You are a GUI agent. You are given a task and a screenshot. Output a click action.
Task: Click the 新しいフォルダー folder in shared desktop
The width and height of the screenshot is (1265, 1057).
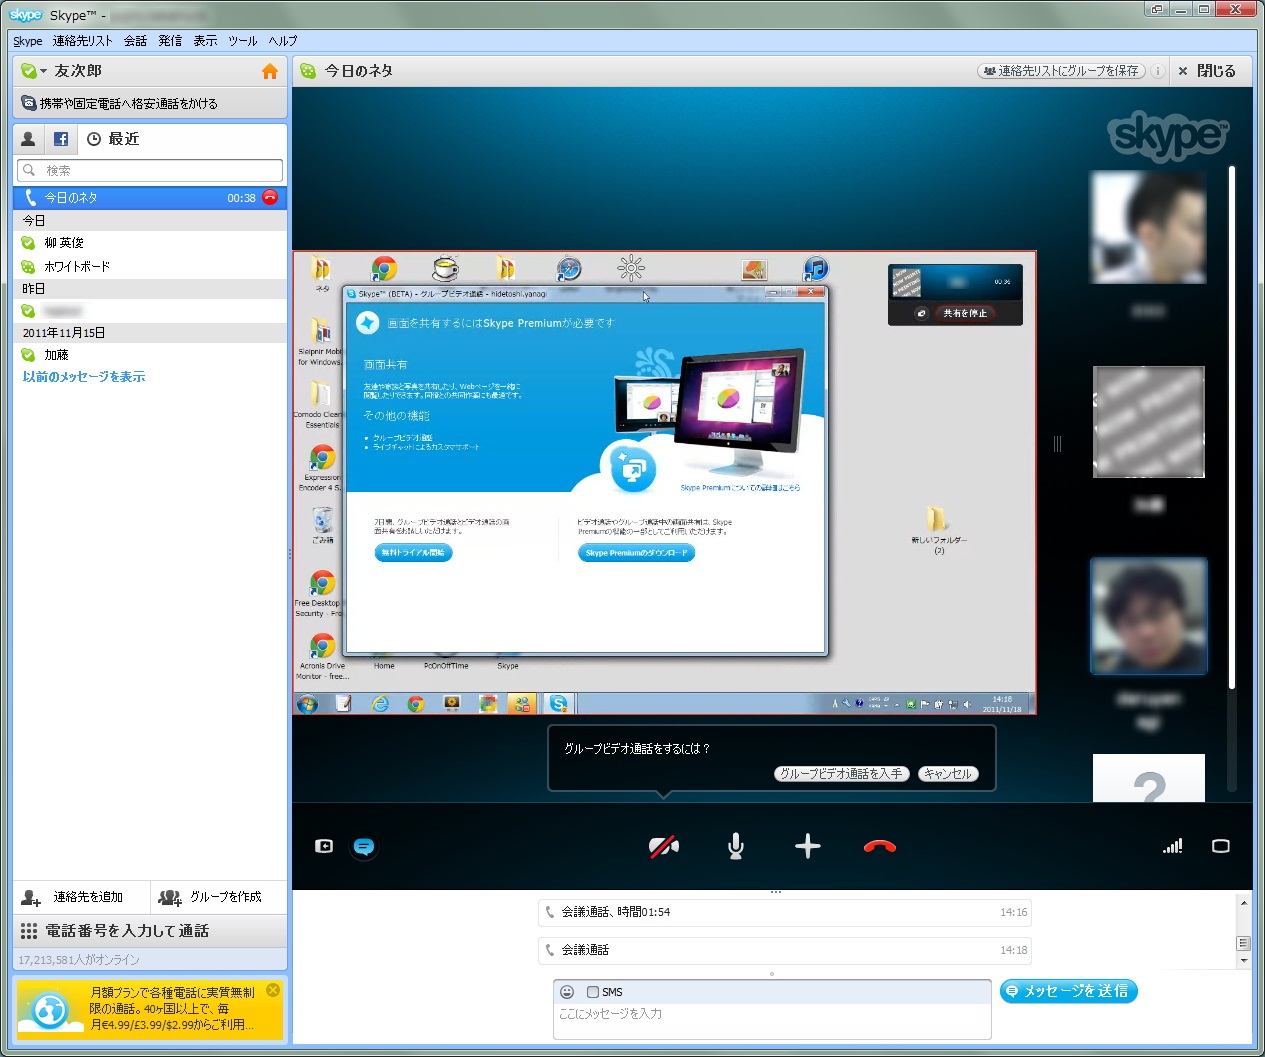pyautogui.click(x=938, y=530)
